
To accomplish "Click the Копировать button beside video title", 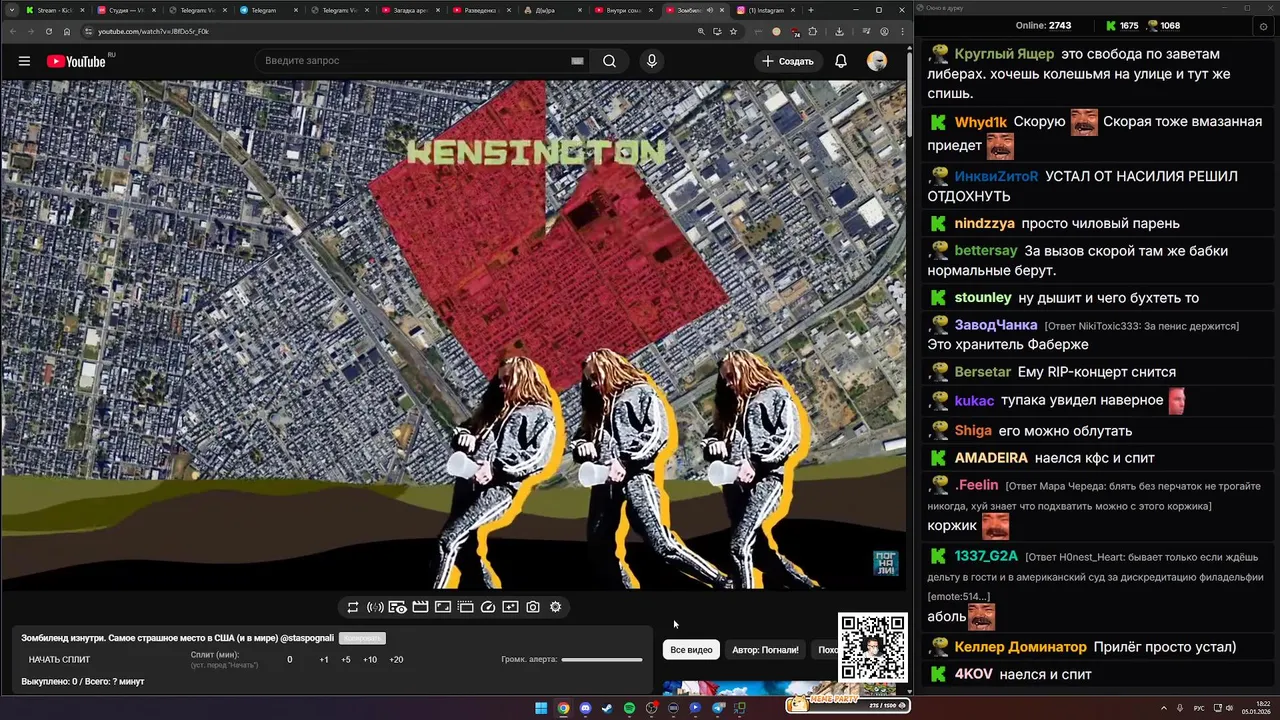I will point(362,638).
